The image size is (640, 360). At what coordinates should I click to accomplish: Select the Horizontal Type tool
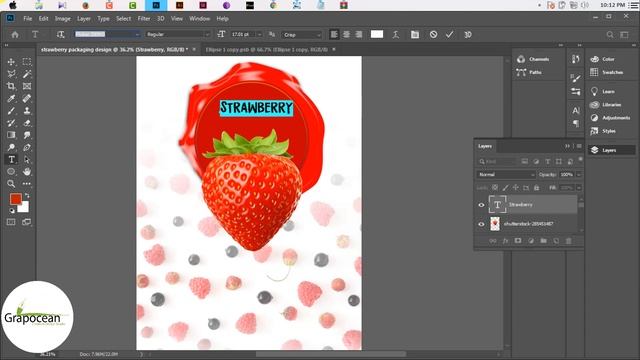click(x=11, y=160)
